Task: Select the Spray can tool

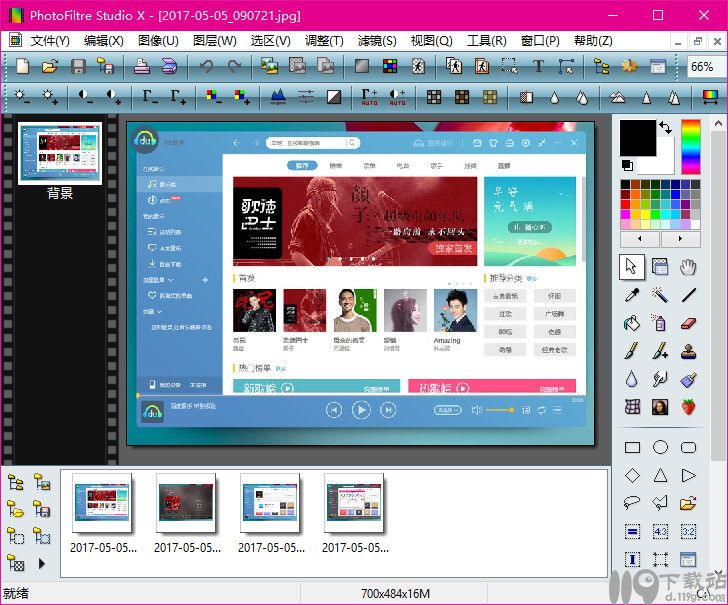Action: click(660, 323)
